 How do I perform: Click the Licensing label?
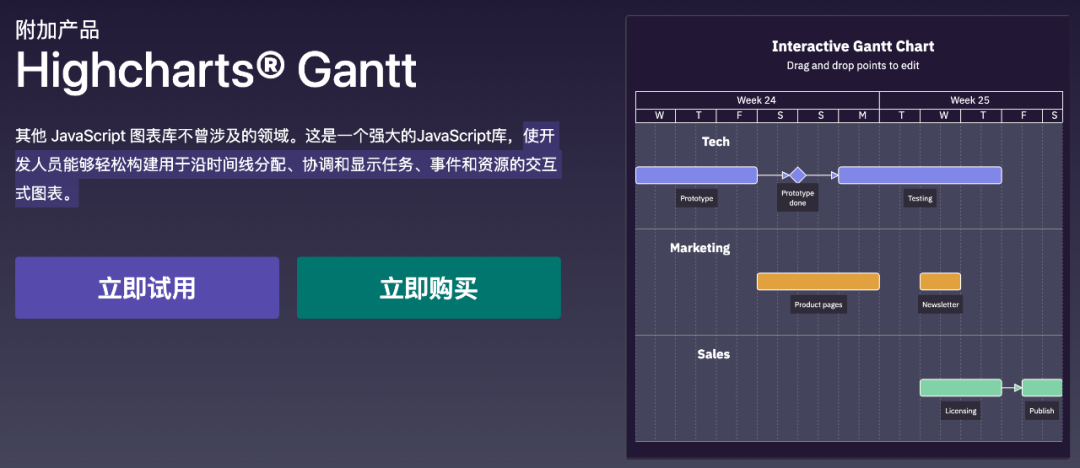[x=961, y=411]
